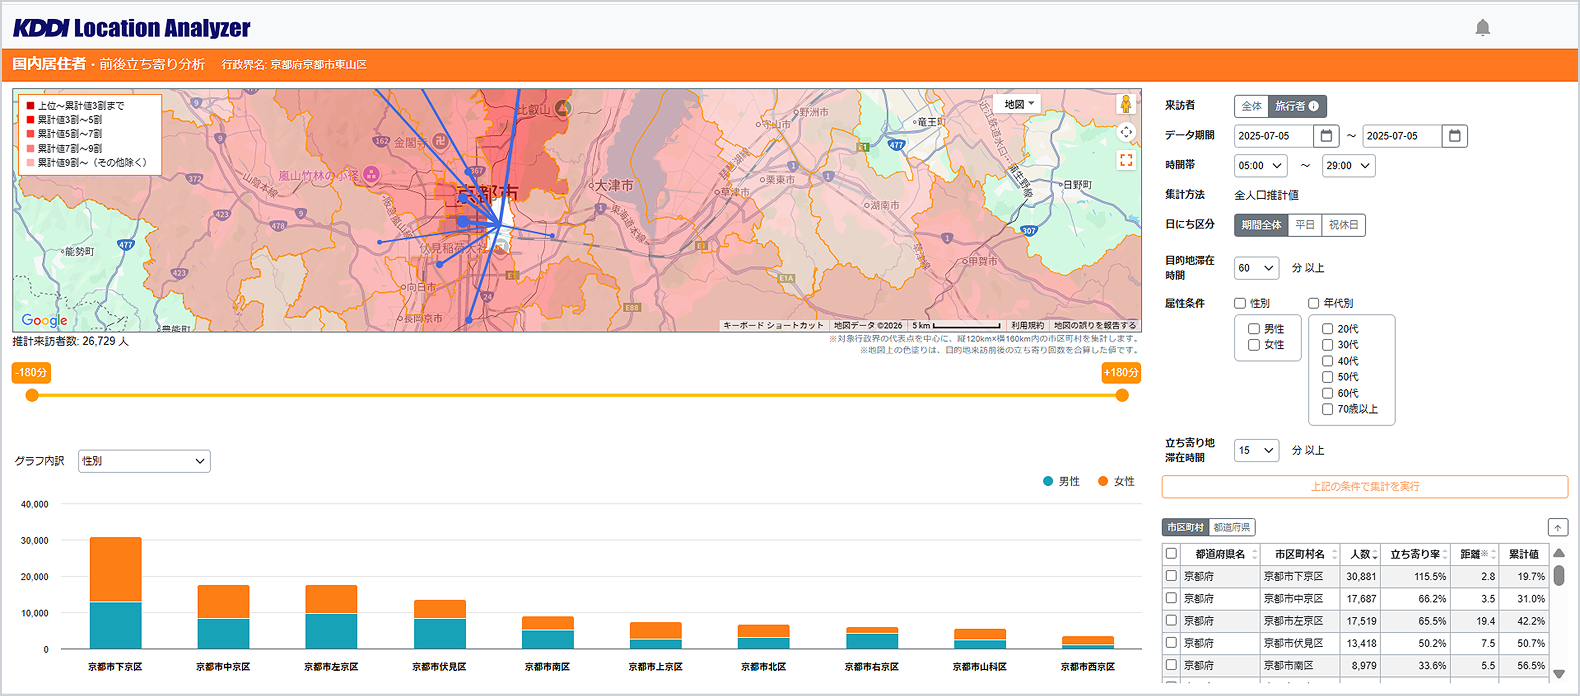
Task: Click the +180分 slider handle
Action: 1122,395
